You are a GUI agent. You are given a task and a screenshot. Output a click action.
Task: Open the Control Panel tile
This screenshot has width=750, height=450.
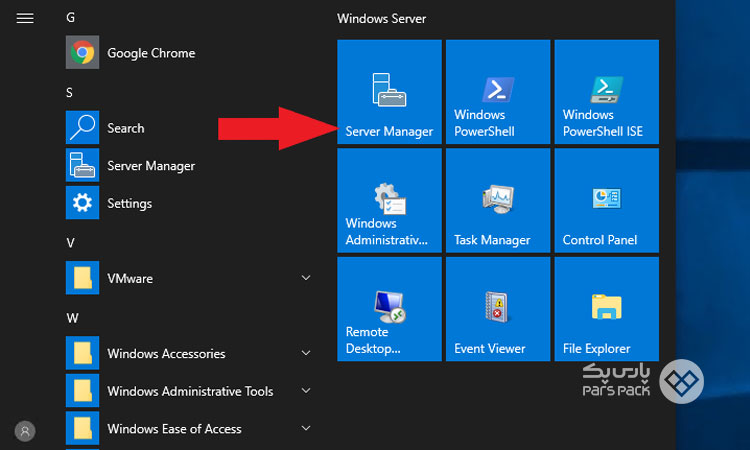pyautogui.click(x=606, y=200)
